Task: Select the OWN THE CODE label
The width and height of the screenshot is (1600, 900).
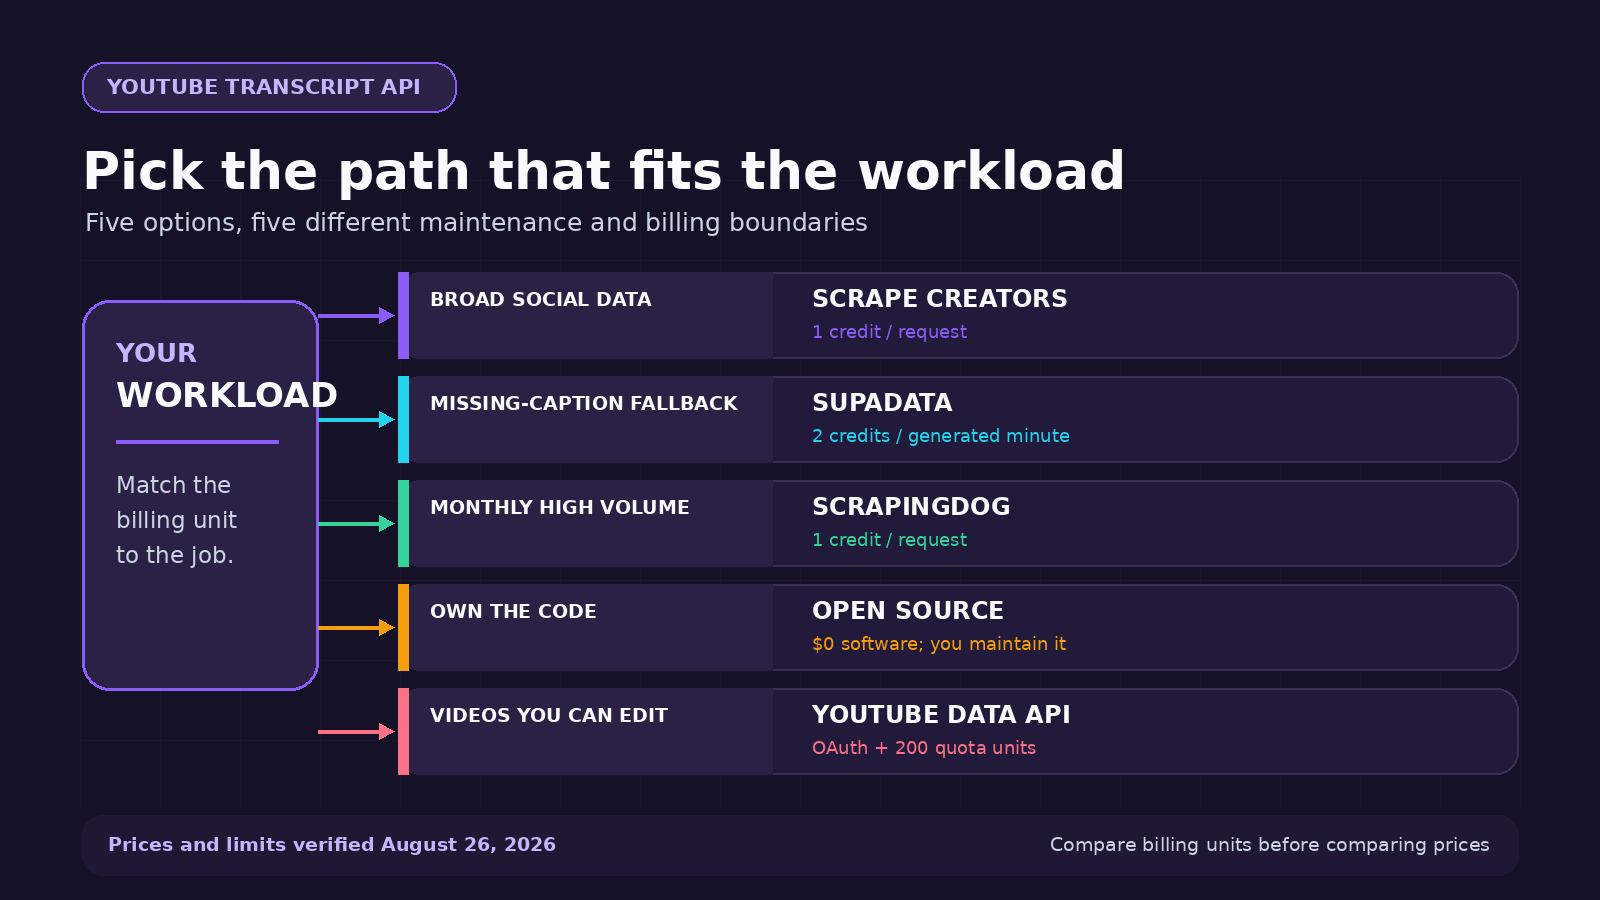Action: point(513,611)
